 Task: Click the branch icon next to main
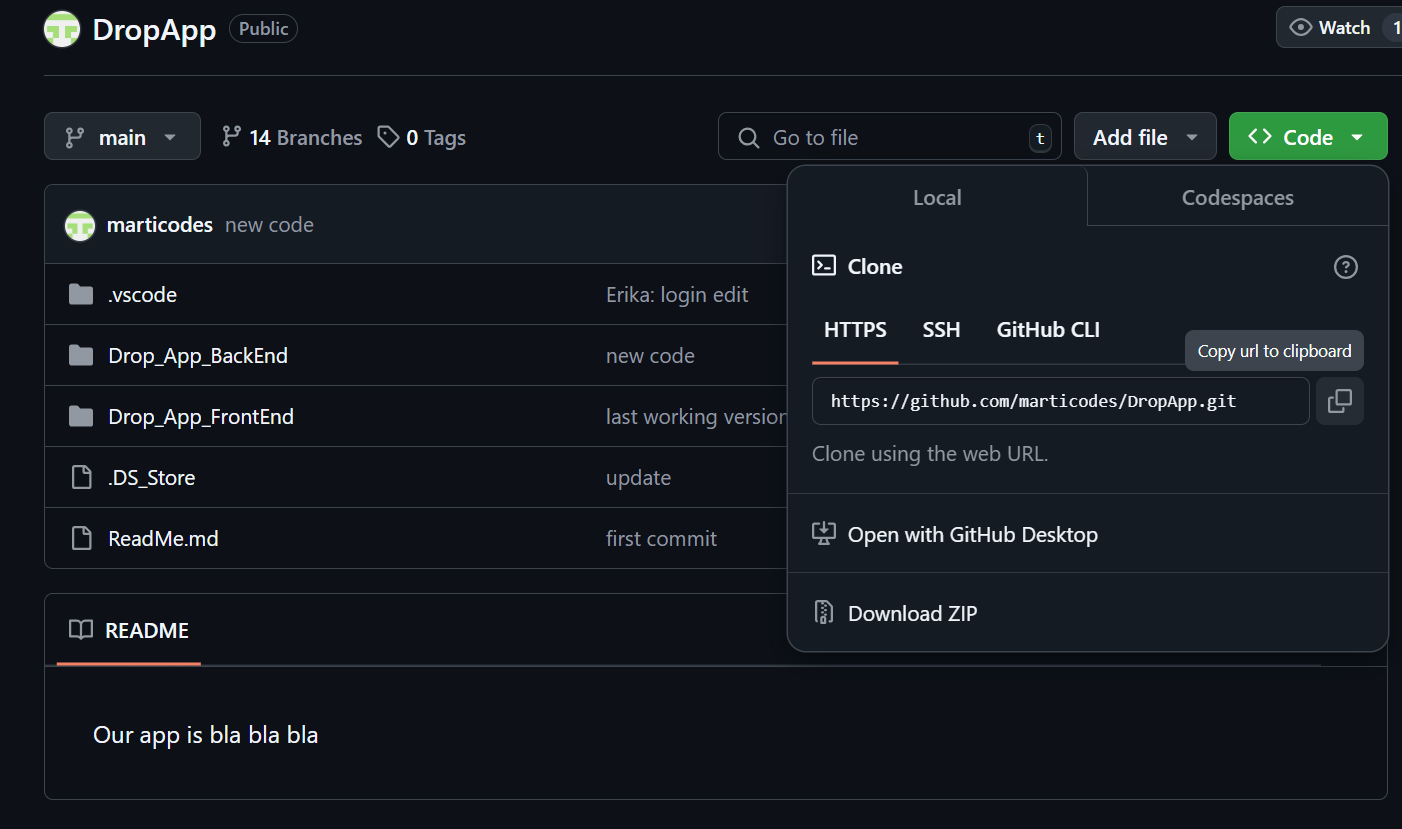coord(73,136)
